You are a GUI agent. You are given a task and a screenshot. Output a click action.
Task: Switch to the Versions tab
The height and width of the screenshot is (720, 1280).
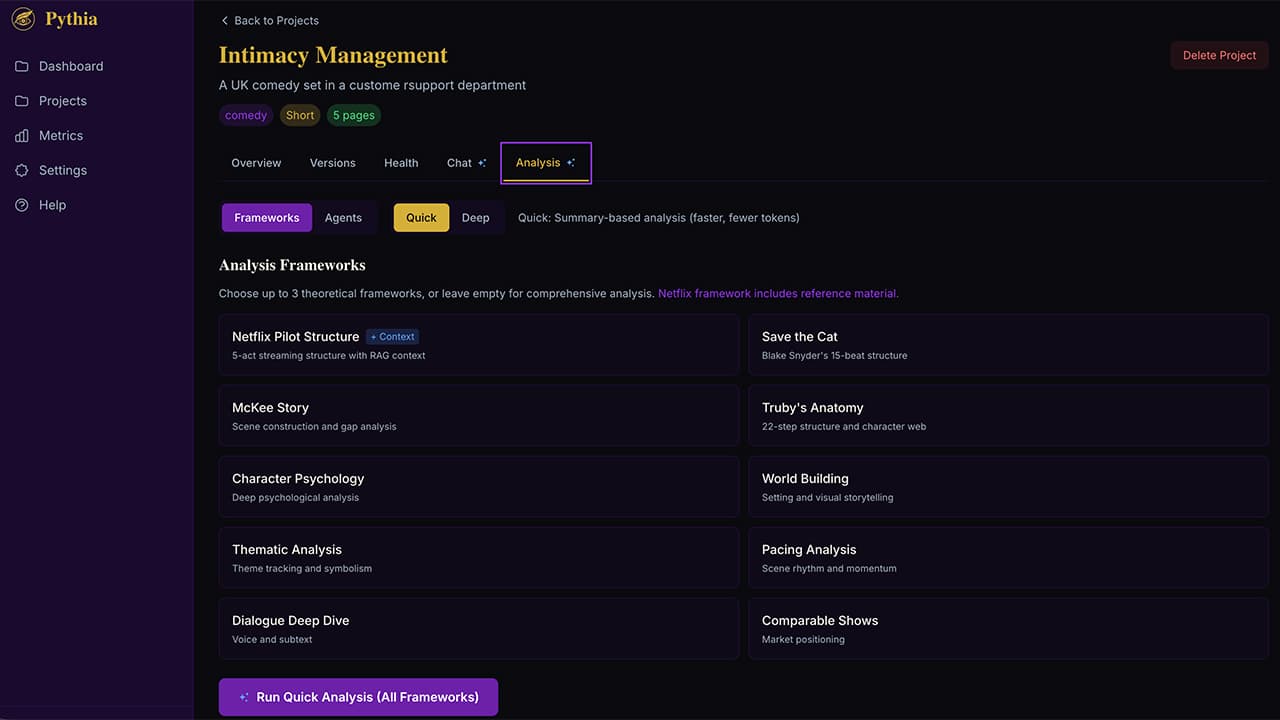tap(332, 163)
